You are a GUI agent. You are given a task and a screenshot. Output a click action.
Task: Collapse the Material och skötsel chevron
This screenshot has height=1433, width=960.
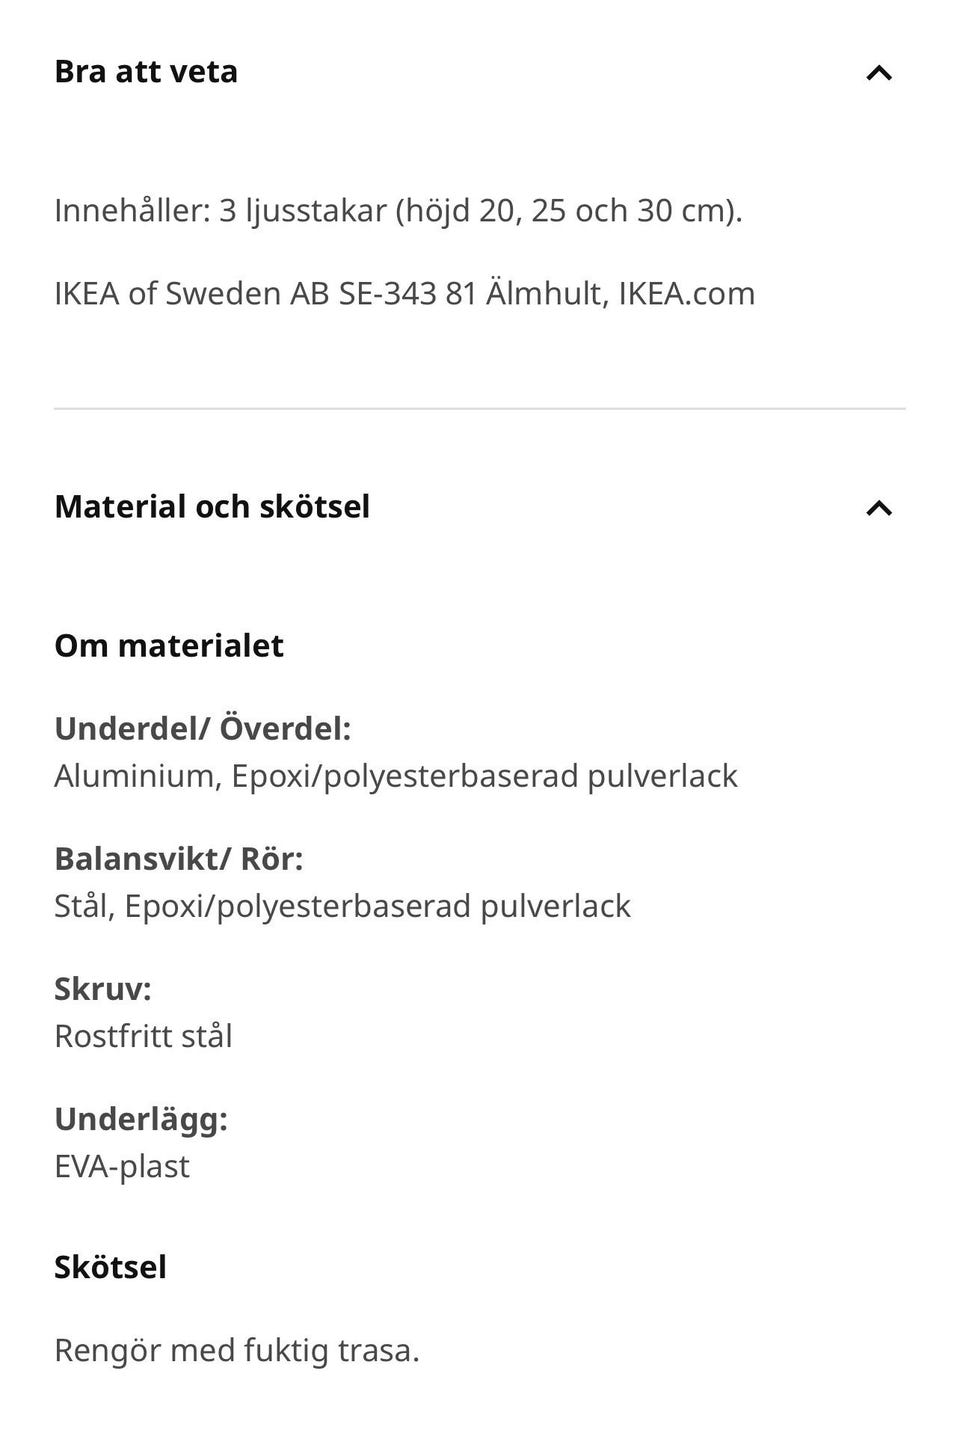pyautogui.click(x=878, y=508)
